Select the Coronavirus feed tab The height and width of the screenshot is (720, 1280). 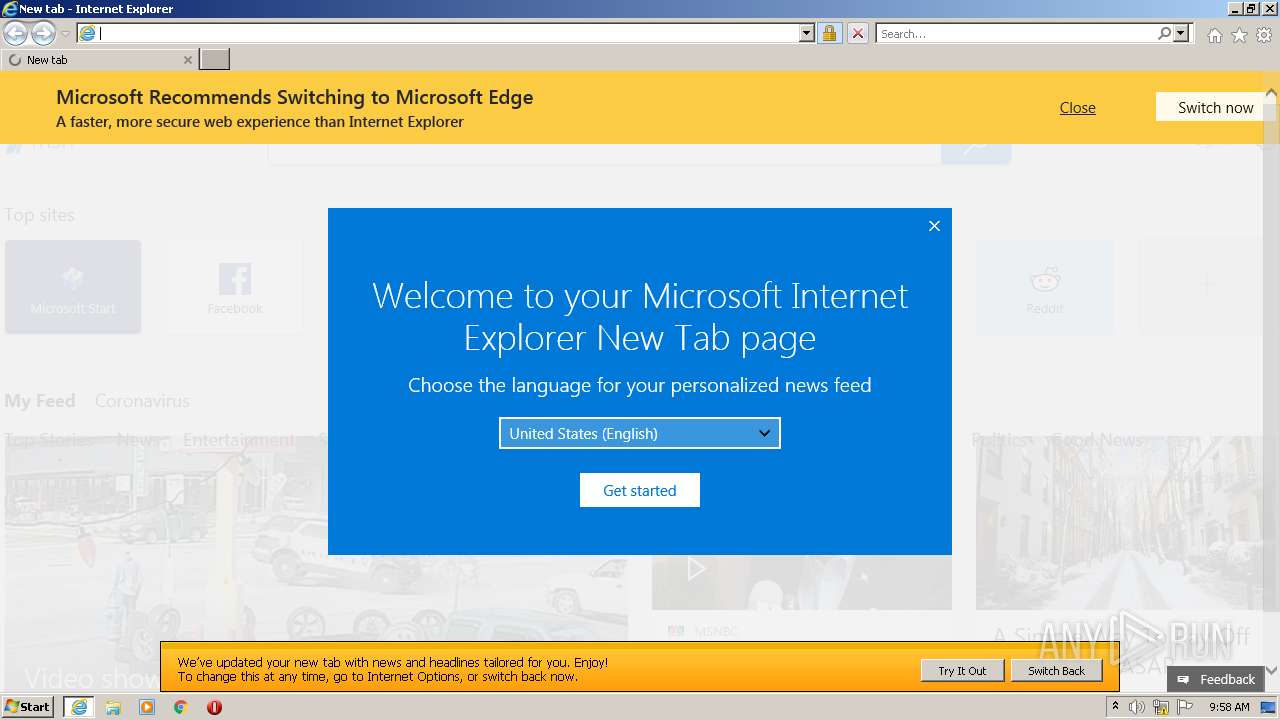[142, 401]
